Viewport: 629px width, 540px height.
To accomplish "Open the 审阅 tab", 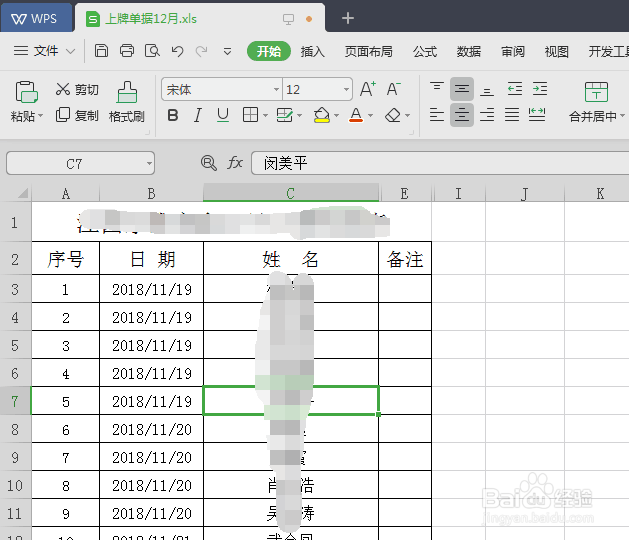I will 513,51.
